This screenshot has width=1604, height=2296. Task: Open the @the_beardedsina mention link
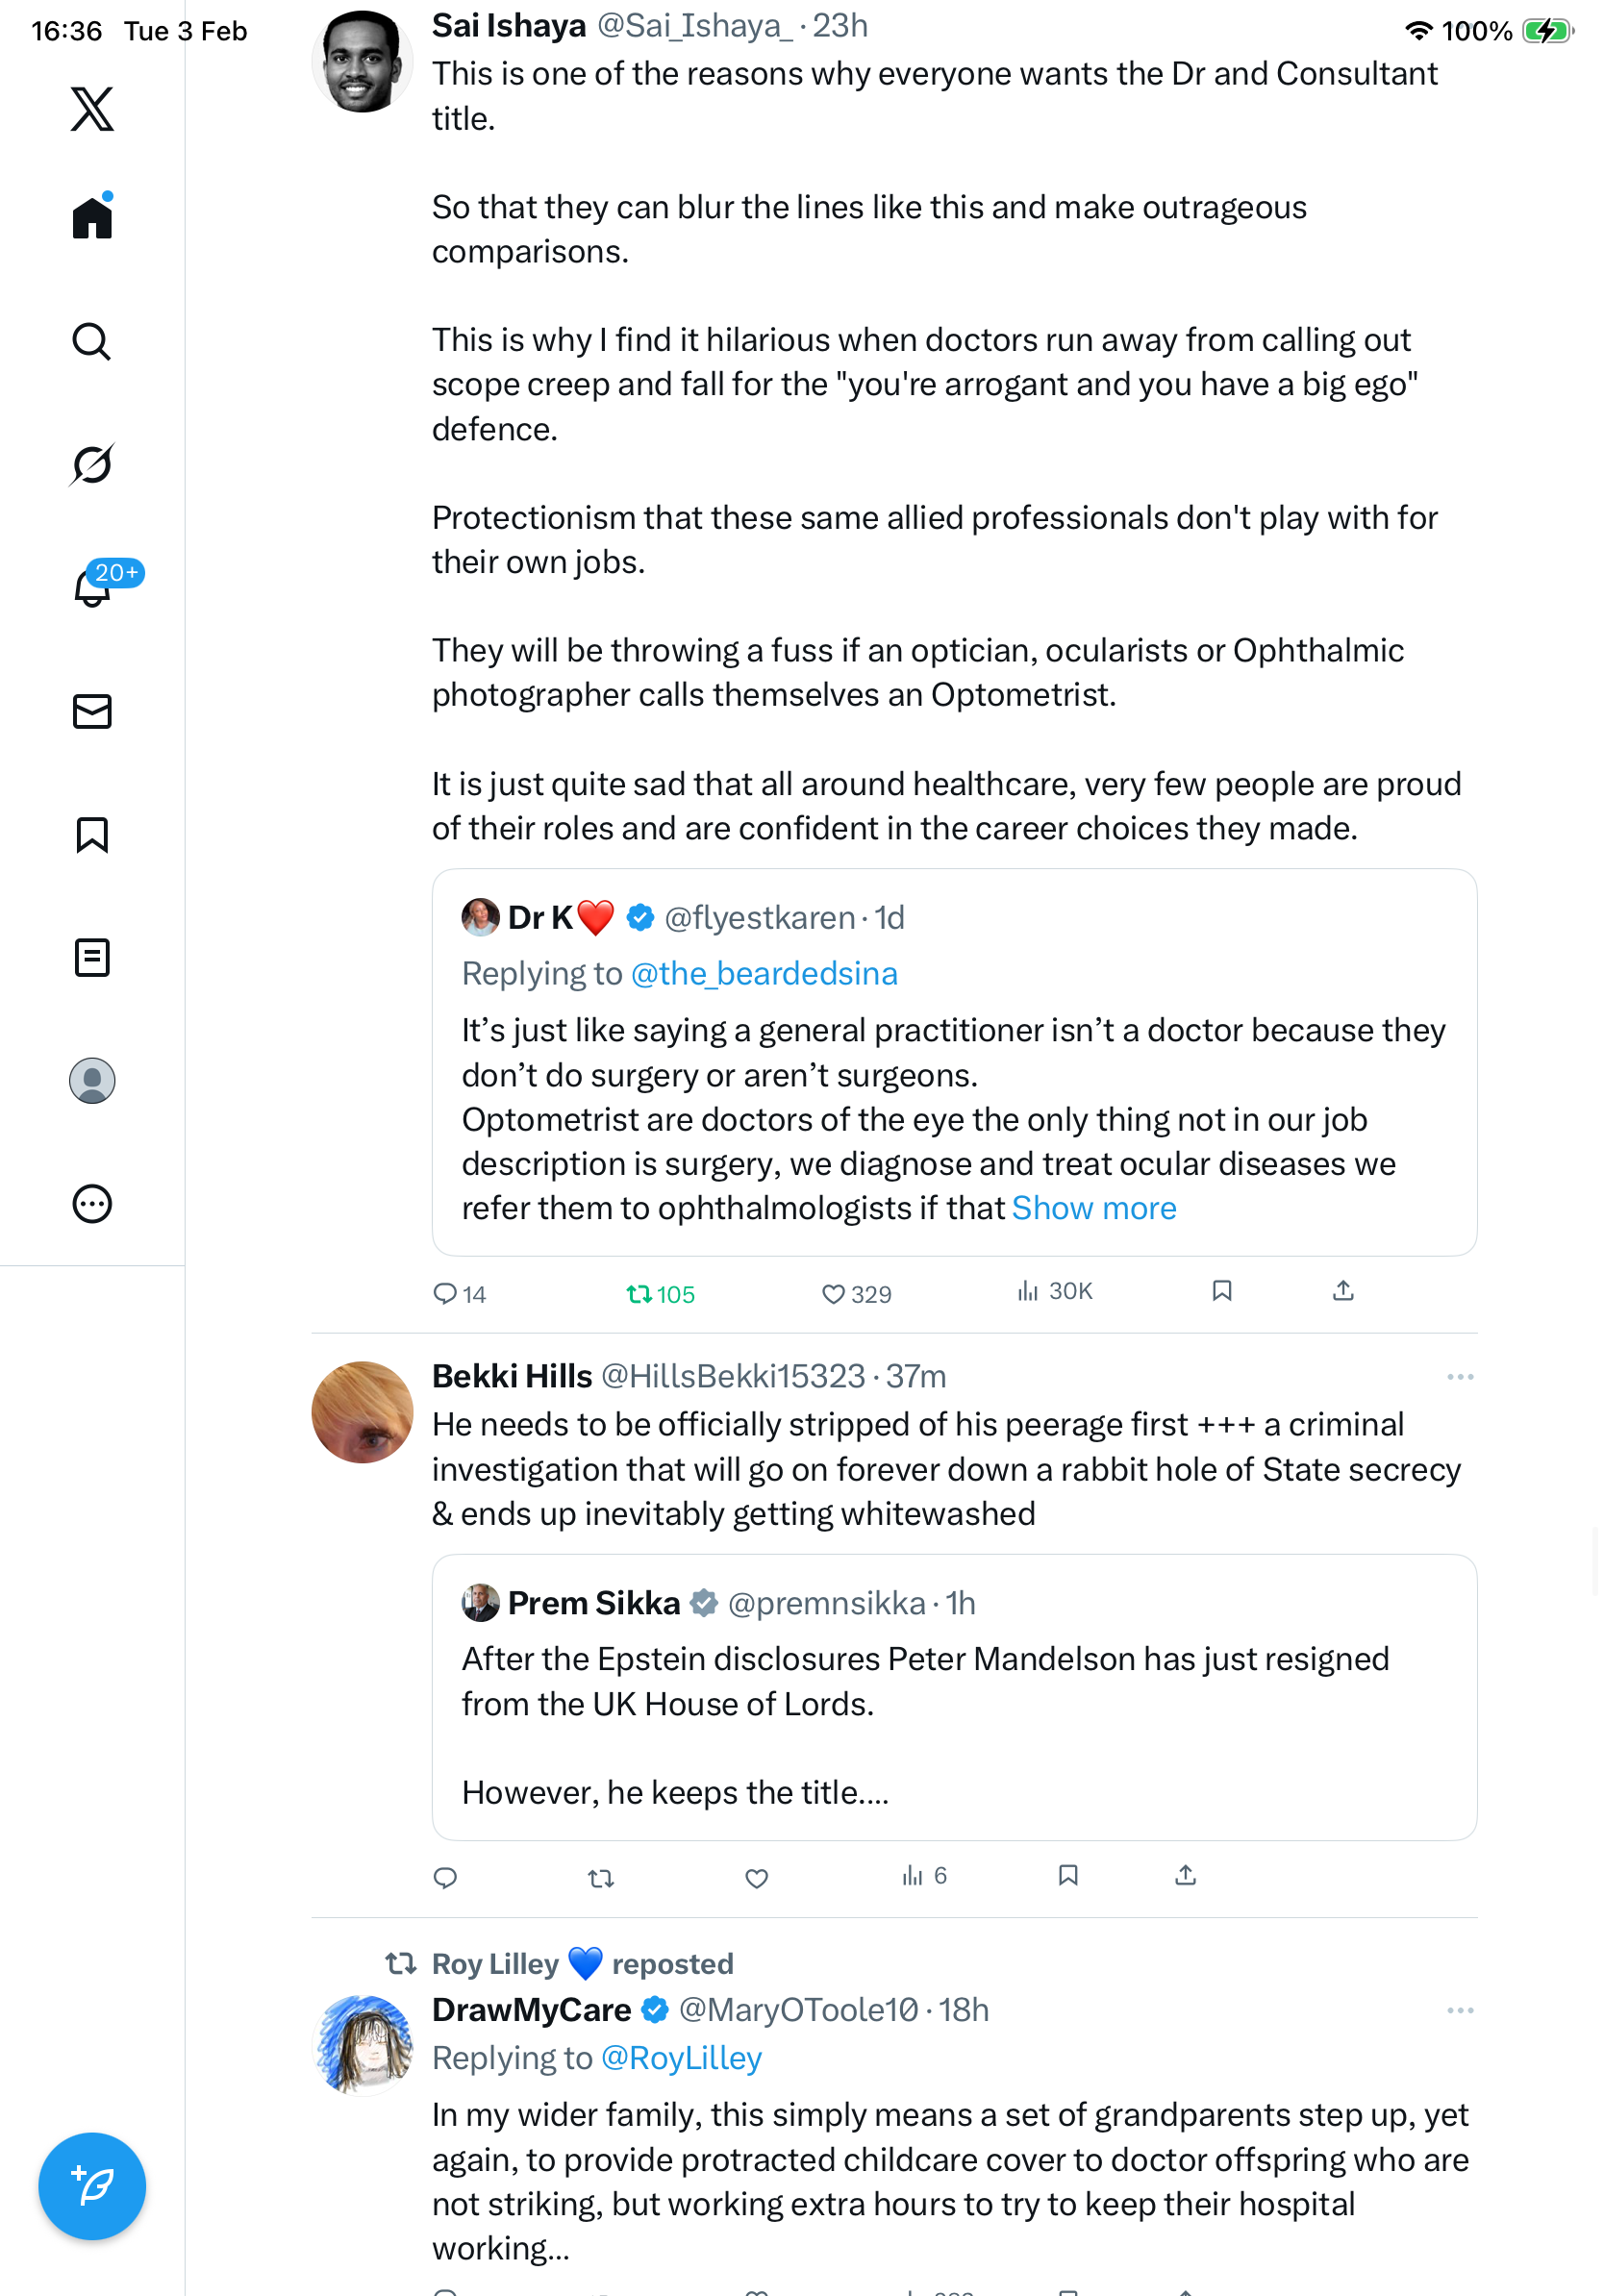pos(764,973)
